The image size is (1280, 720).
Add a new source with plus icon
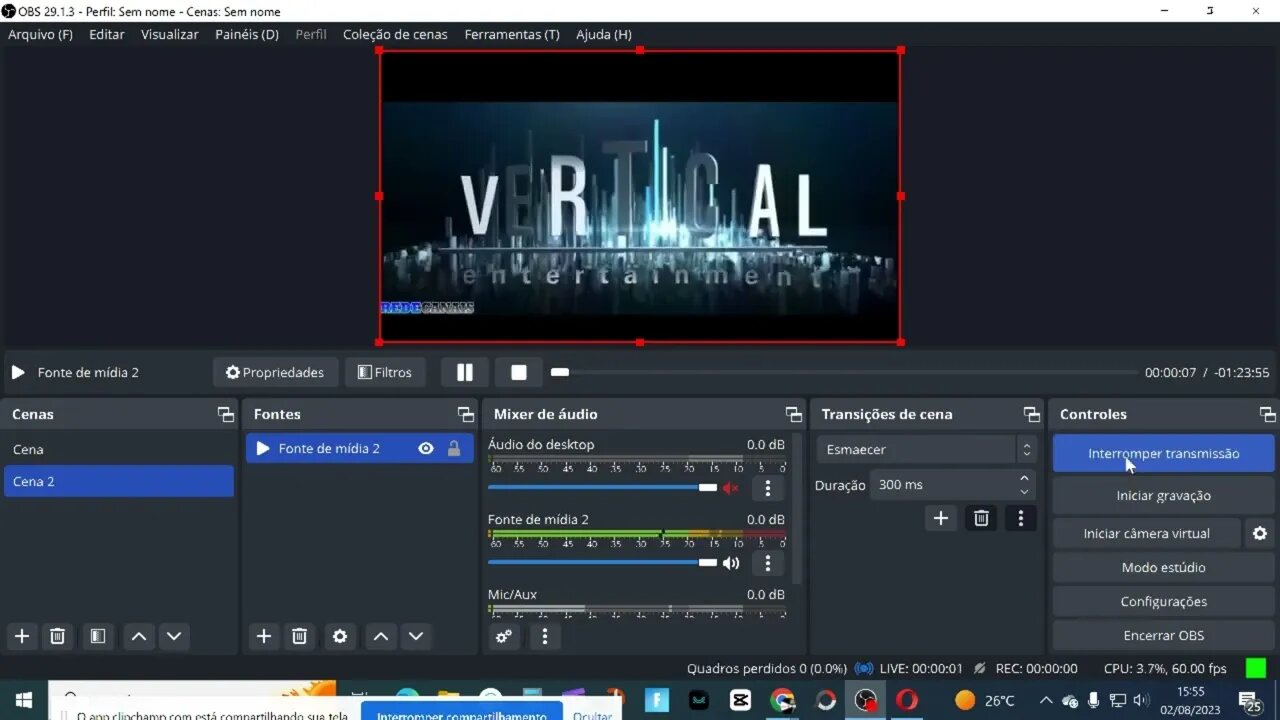[264, 636]
